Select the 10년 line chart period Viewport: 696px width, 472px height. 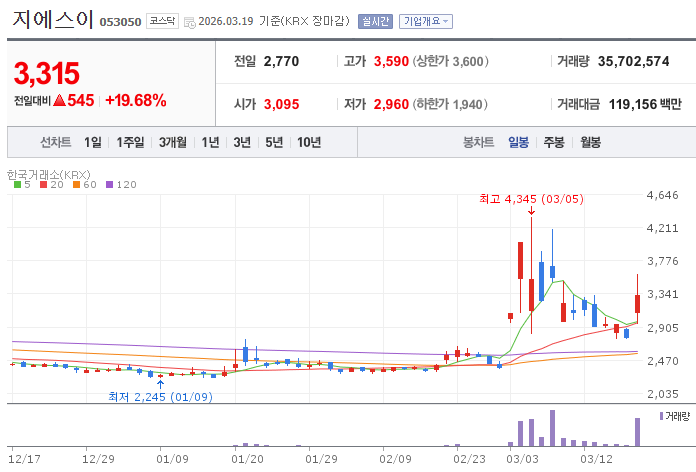[309, 142]
